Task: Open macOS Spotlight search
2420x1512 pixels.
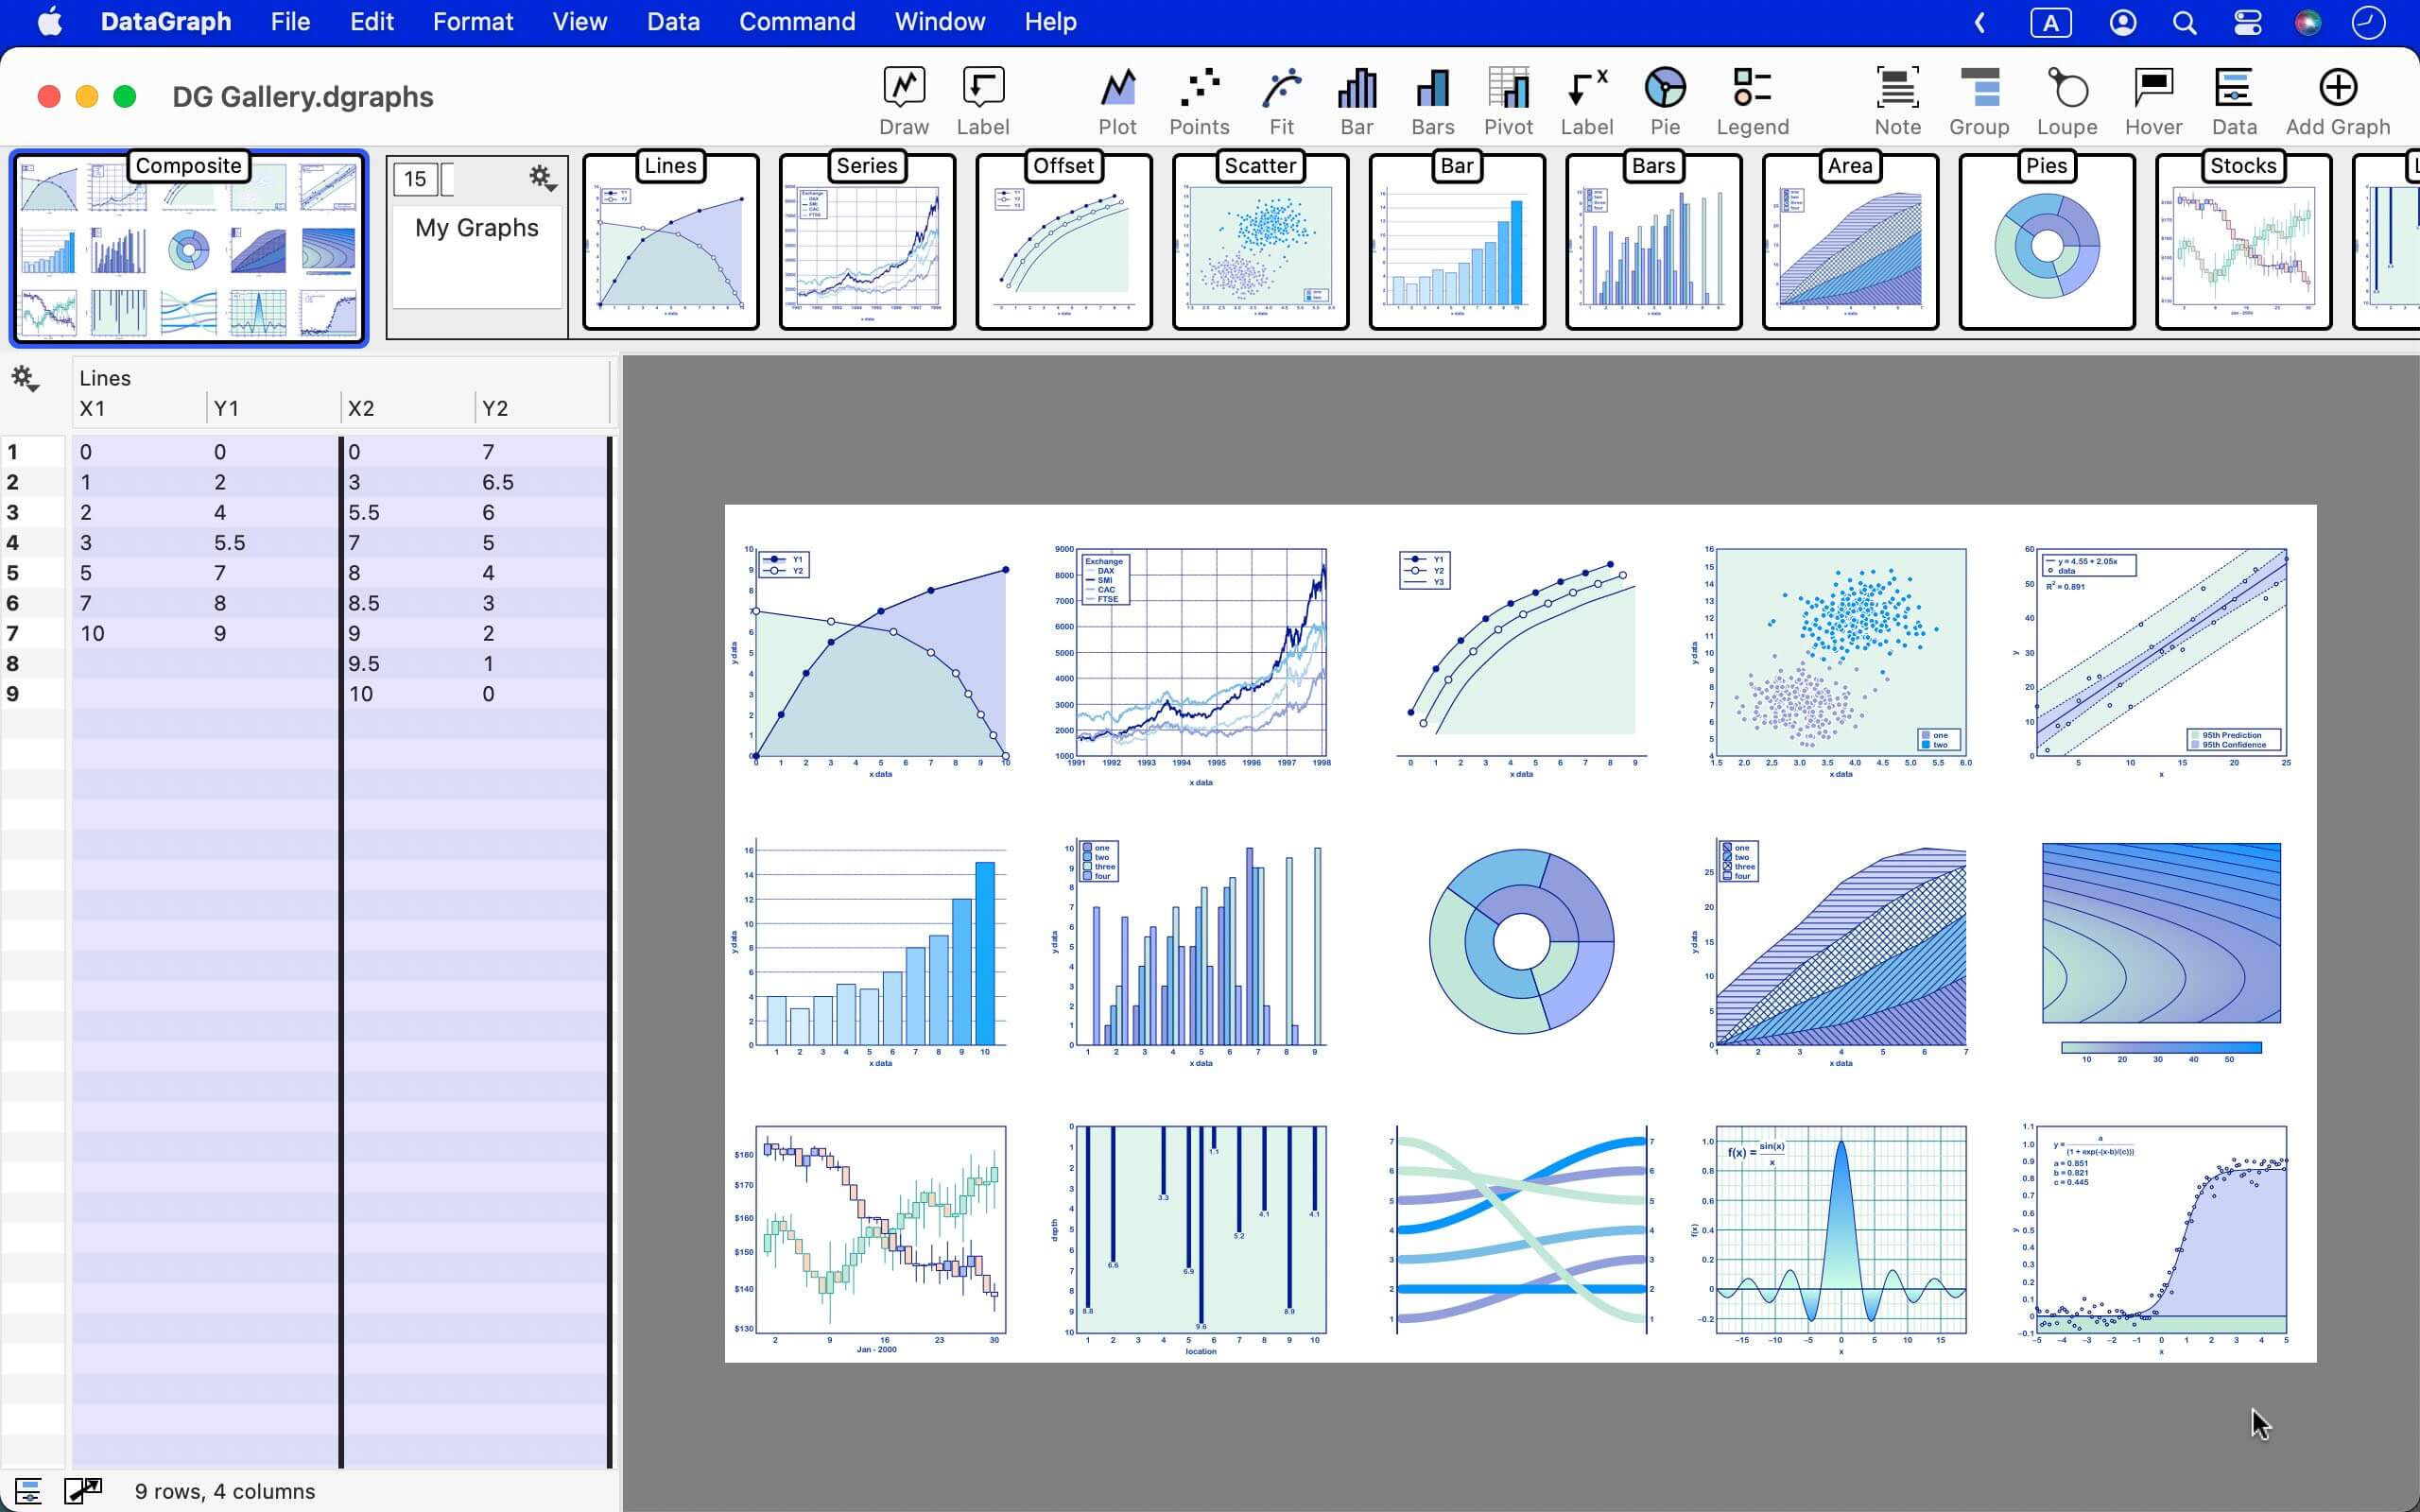Action: pyautogui.click(x=2184, y=22)
